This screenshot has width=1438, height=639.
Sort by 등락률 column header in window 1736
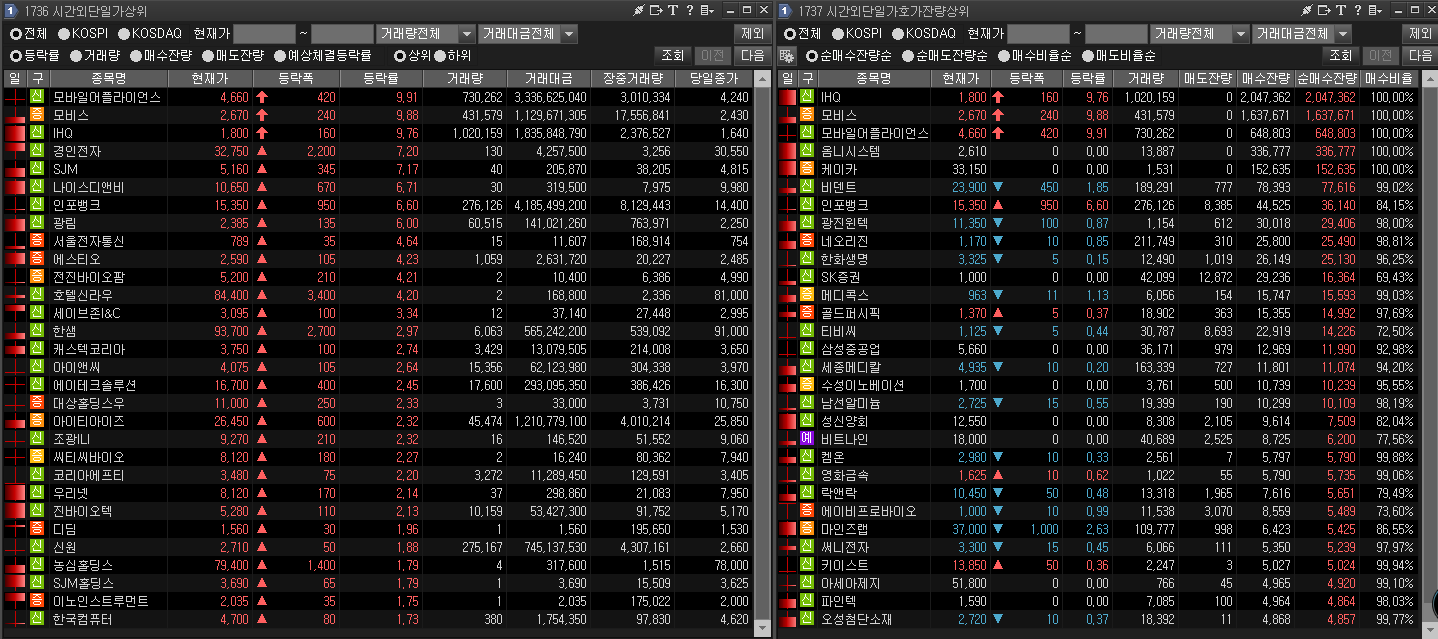coord(381,78)
